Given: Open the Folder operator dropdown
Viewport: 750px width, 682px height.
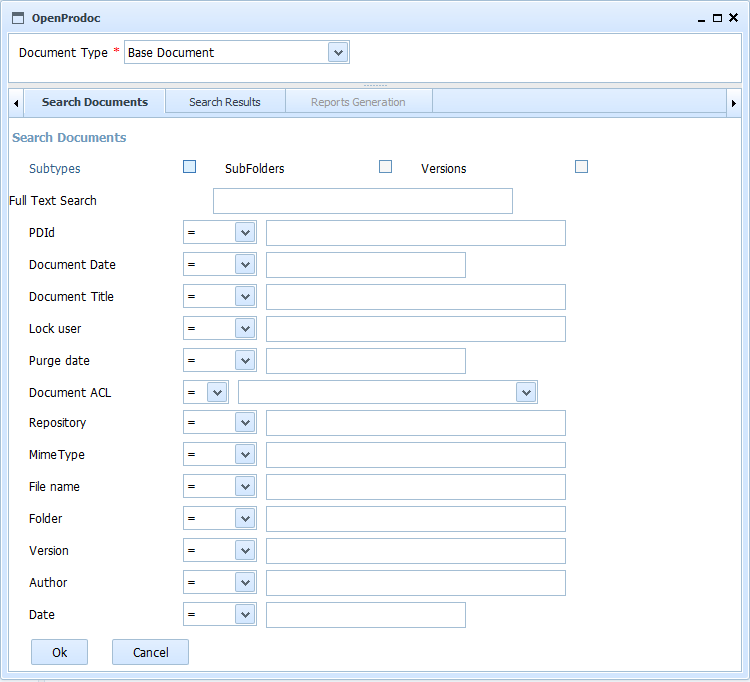Looking at the screenshot, I should tap(245, 518).
